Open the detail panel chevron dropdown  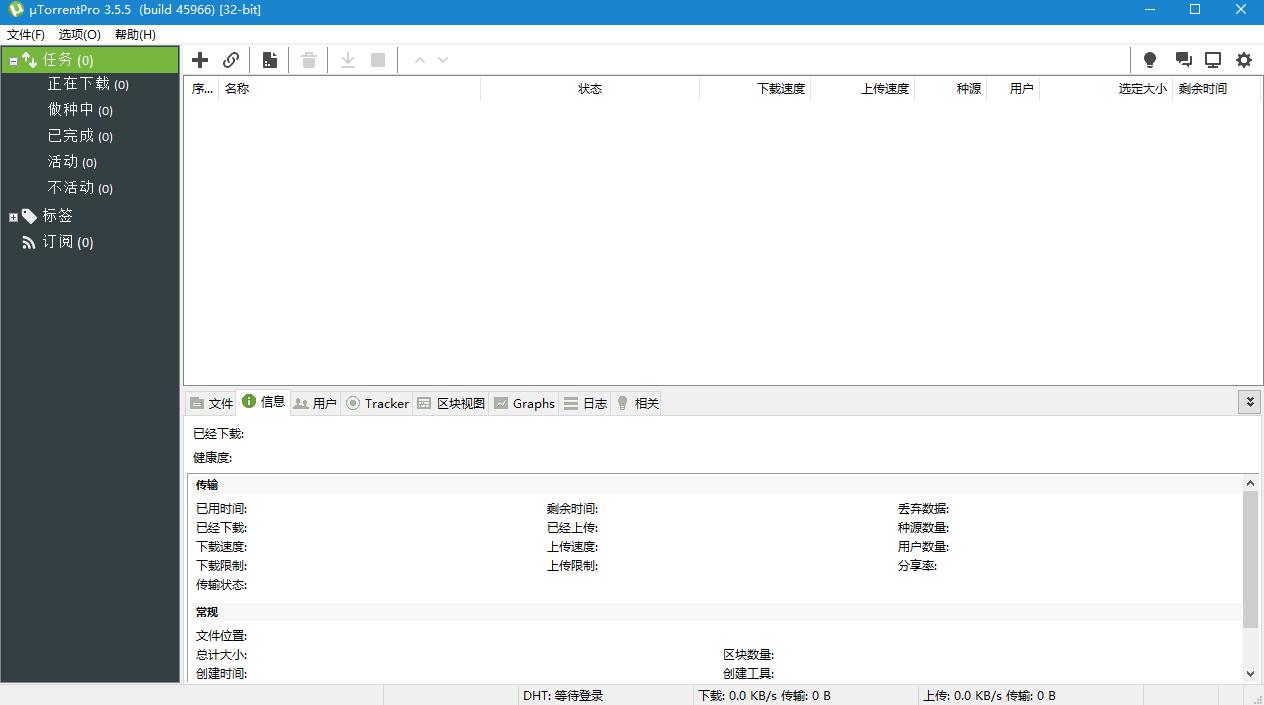point(1249,401)
